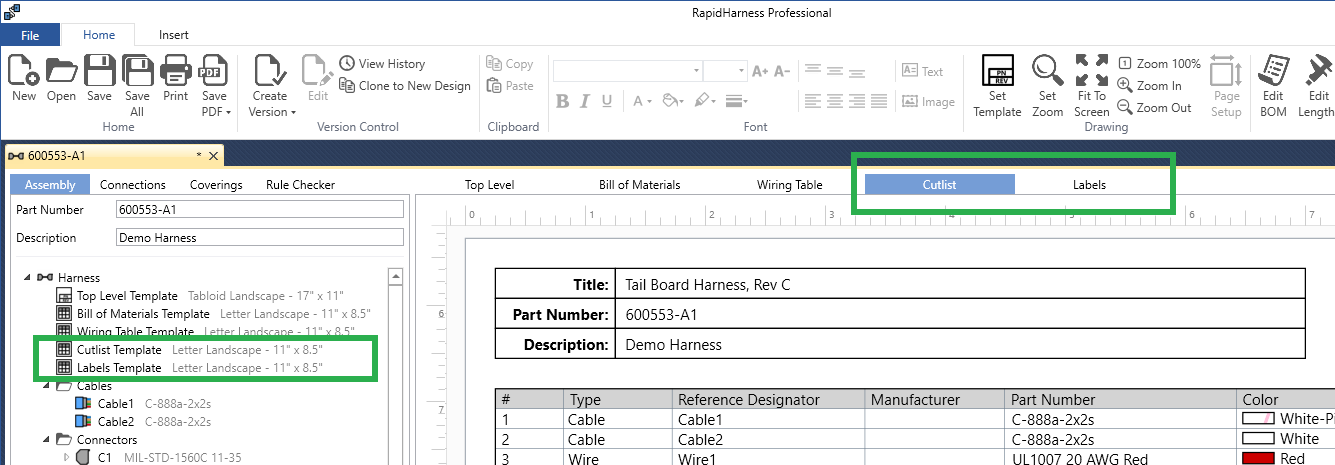Click the Save PDF button
Viewport: 1335px width, 465px height.
(214, 86)
